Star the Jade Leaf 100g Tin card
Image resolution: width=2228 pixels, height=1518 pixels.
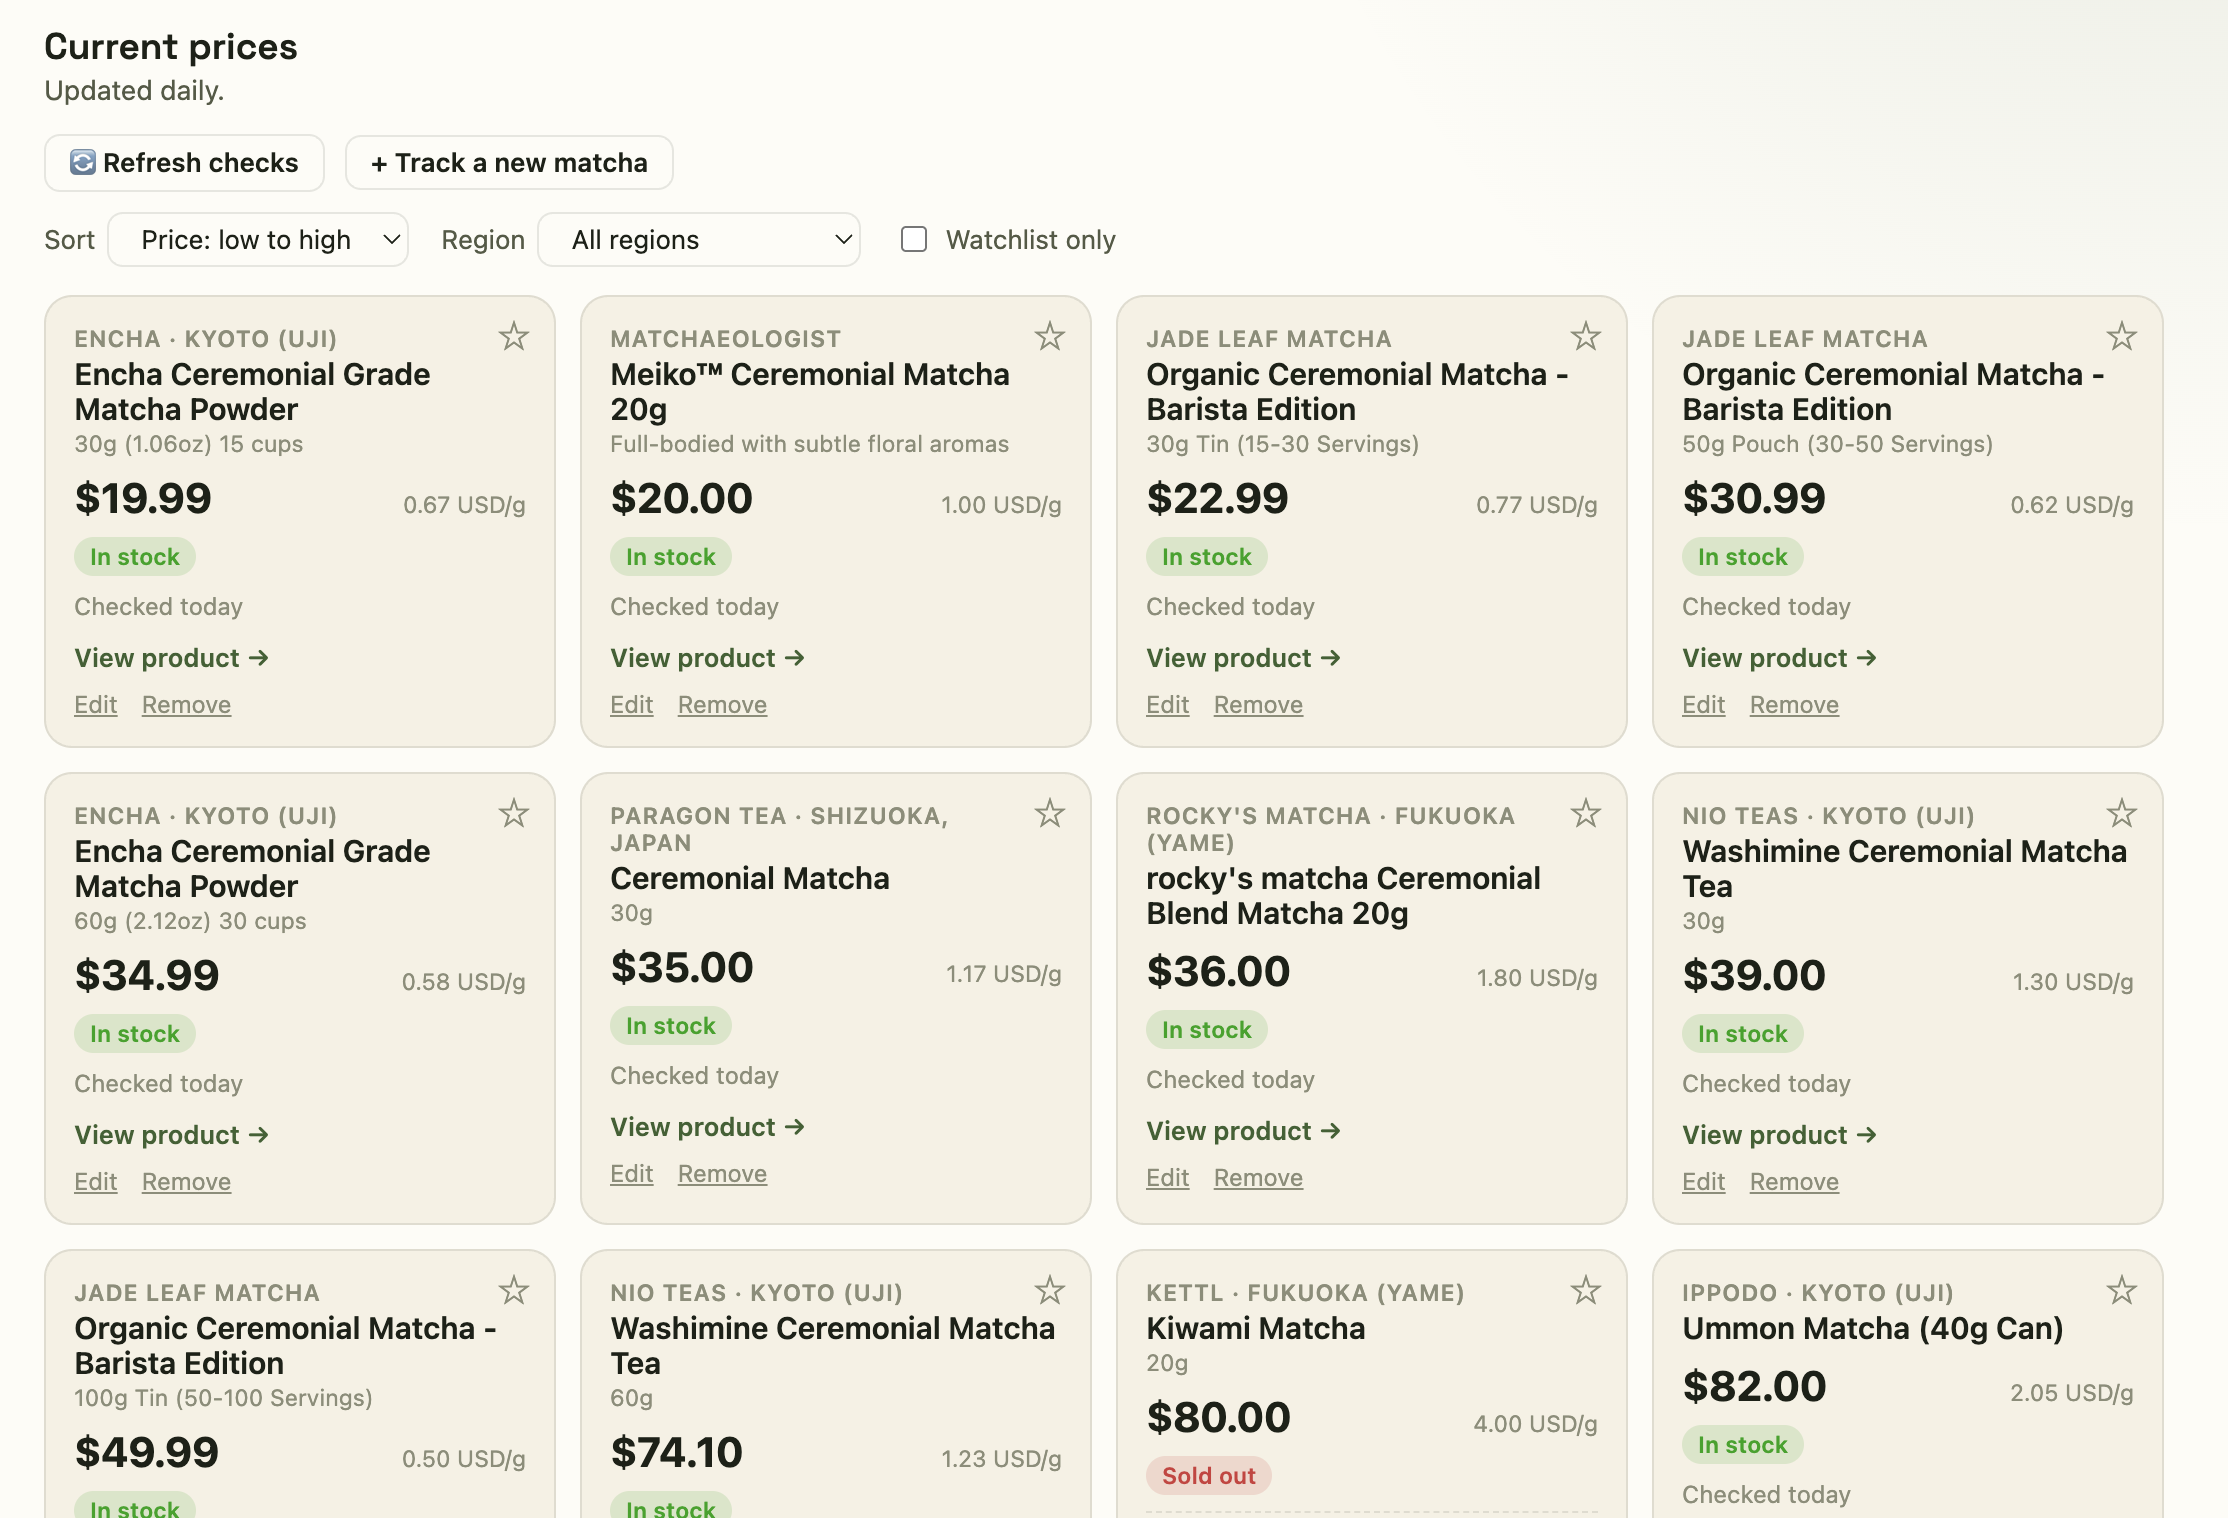click(513, 1290)
